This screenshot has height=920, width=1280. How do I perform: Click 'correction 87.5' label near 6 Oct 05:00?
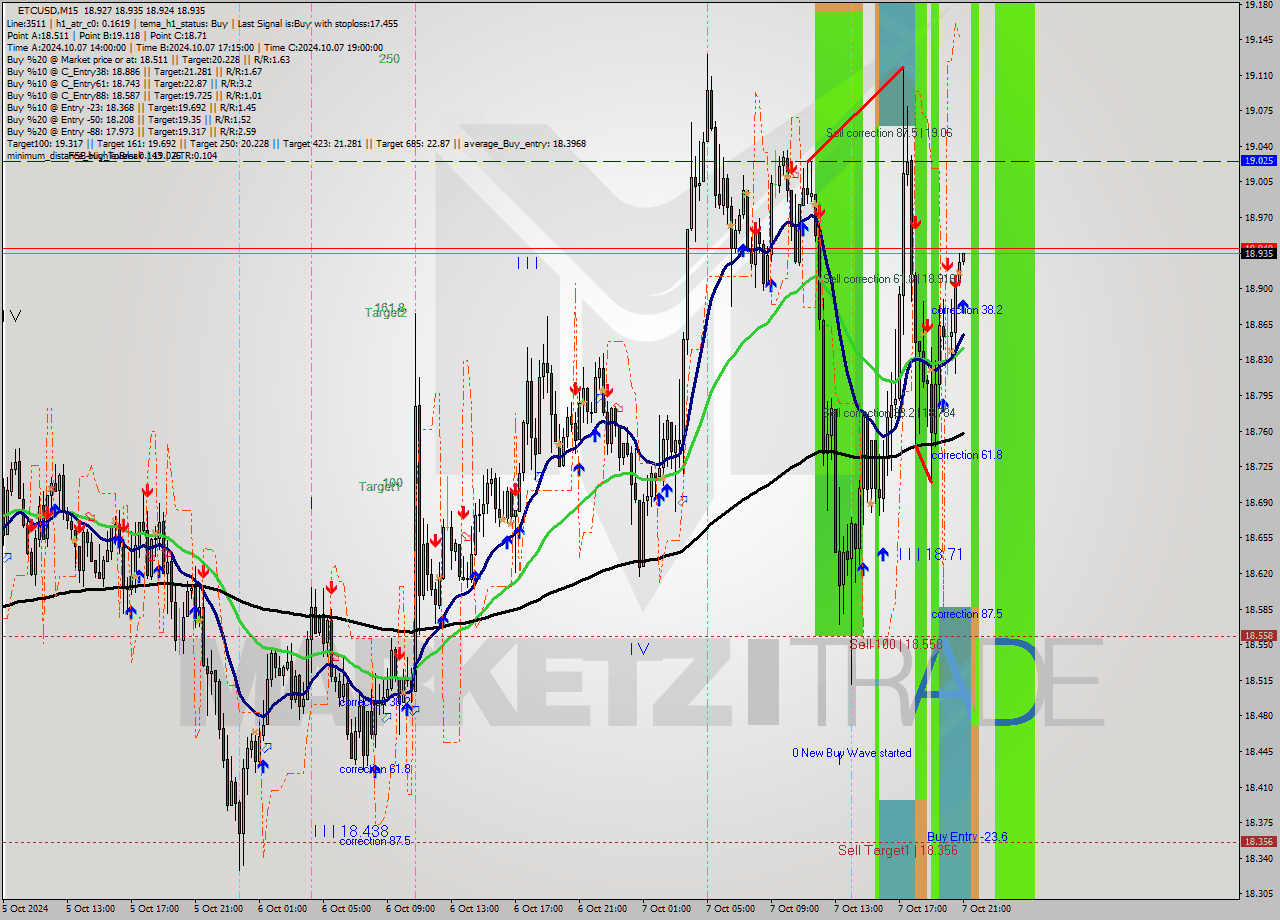coord(375,841)
